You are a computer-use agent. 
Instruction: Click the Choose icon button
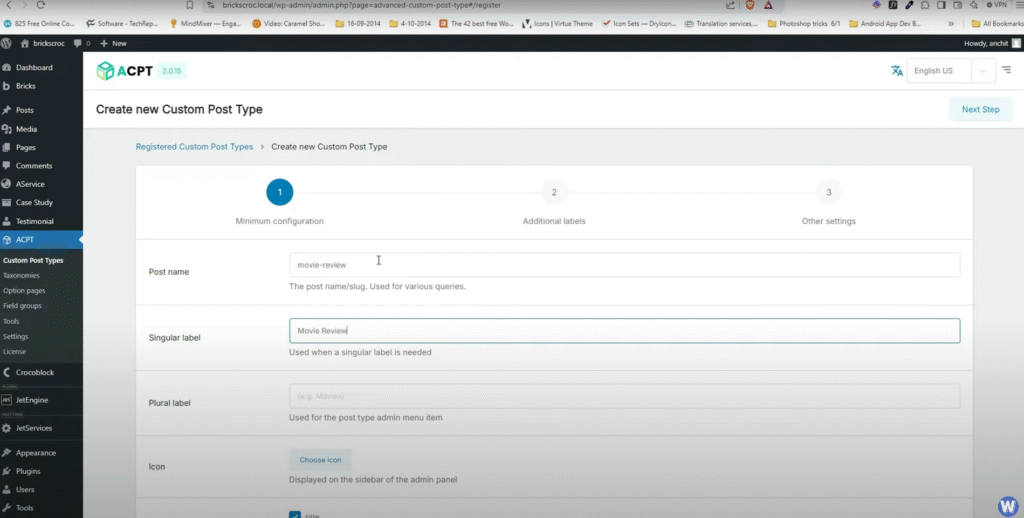pos(320,460)
